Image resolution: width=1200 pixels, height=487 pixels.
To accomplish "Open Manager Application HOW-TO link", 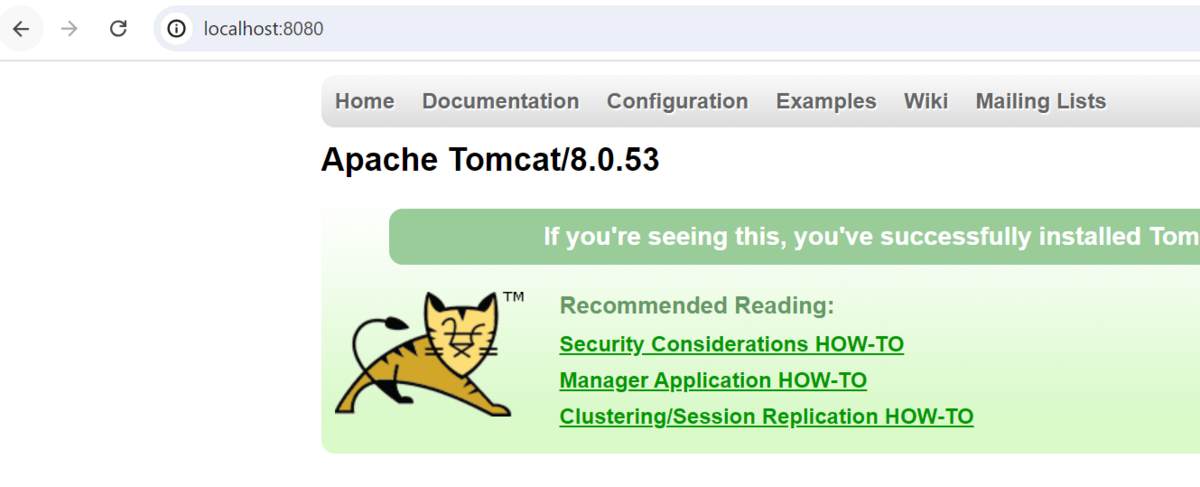I will [713, 380].
